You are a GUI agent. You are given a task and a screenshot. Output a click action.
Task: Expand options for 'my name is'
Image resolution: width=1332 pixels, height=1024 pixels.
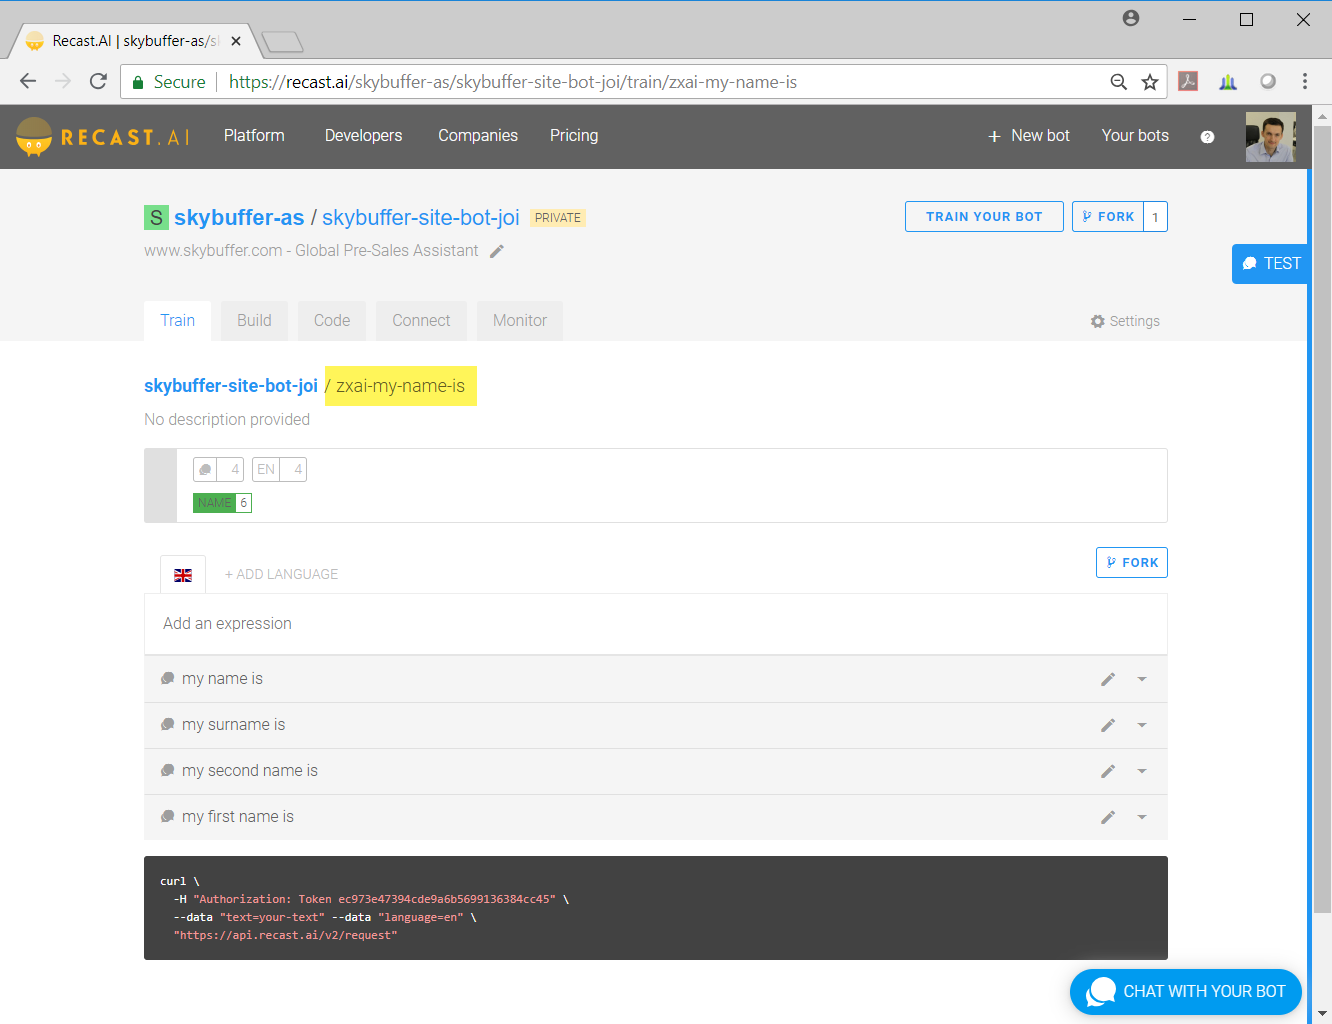click(x=1142, y=679)
